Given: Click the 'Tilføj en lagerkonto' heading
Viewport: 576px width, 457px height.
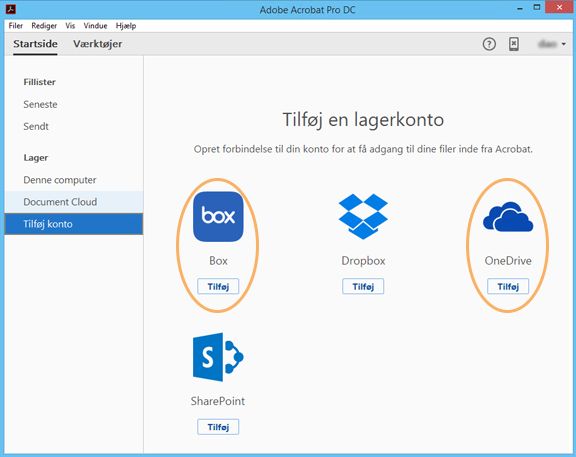Looking at the screenshot, I should click(x=363, y=120).
